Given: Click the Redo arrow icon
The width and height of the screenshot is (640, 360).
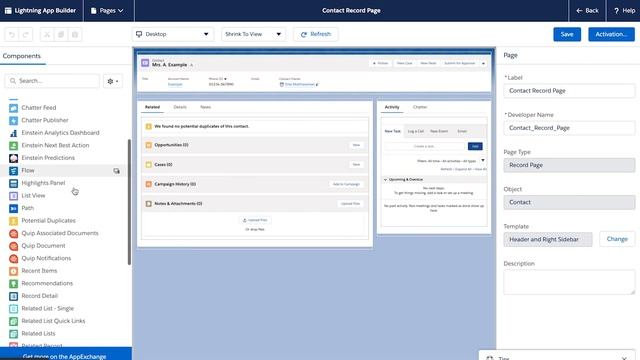Looking at the screenshot, I should tap(26, 35).
